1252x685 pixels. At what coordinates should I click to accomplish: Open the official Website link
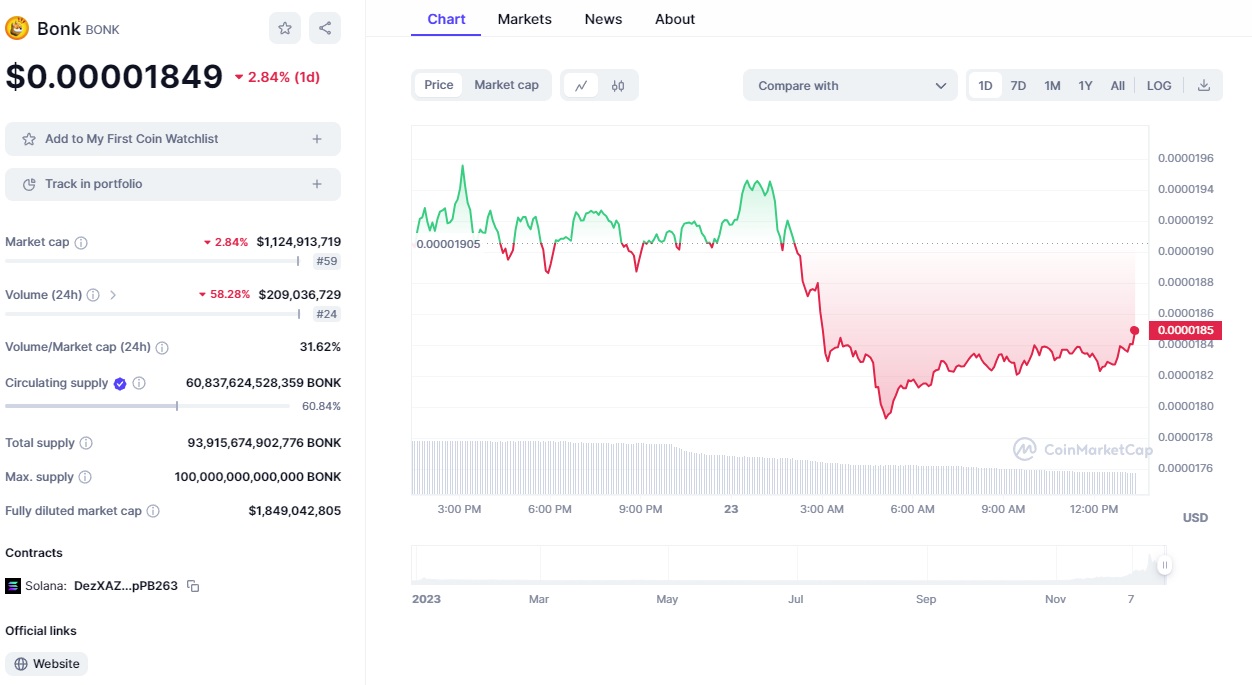(x=47, y=664)
